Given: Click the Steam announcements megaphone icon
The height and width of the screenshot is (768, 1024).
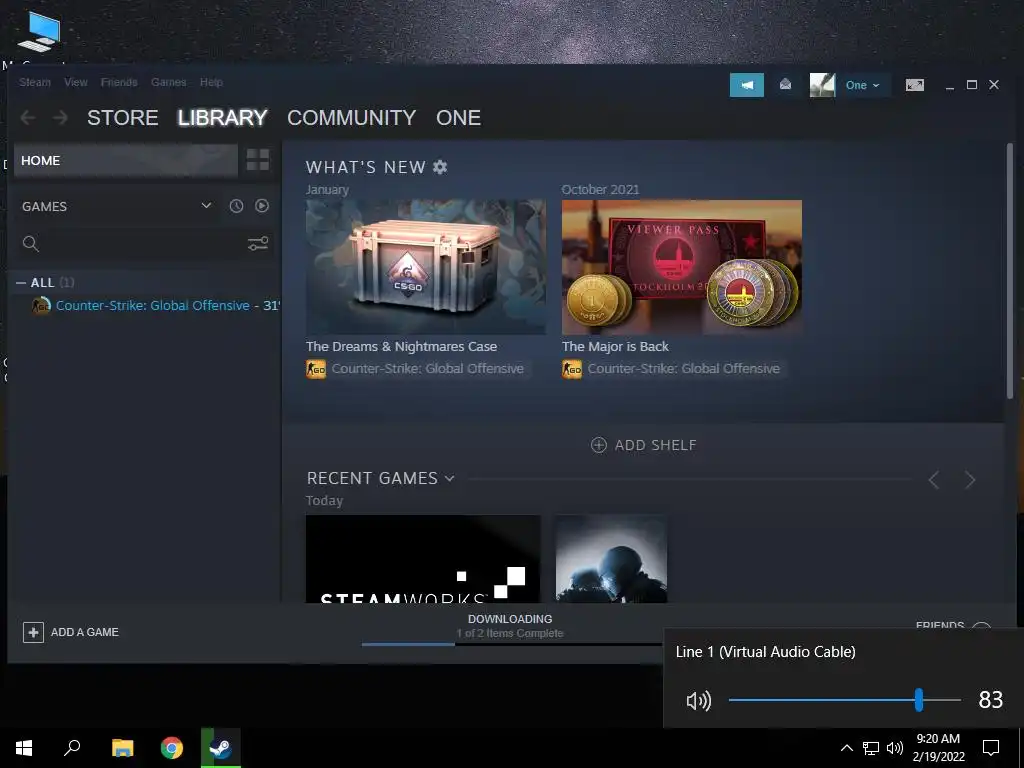Looking at the screenshot, I should pos(746,85).
